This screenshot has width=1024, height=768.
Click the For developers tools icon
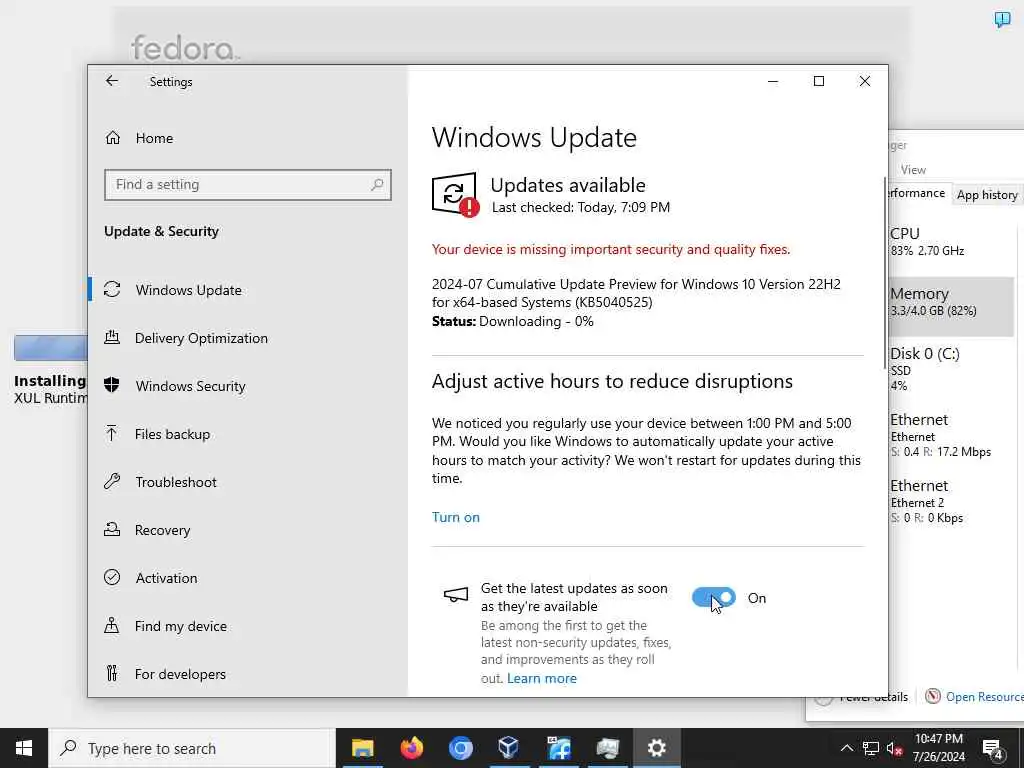[x=112, y=673]
